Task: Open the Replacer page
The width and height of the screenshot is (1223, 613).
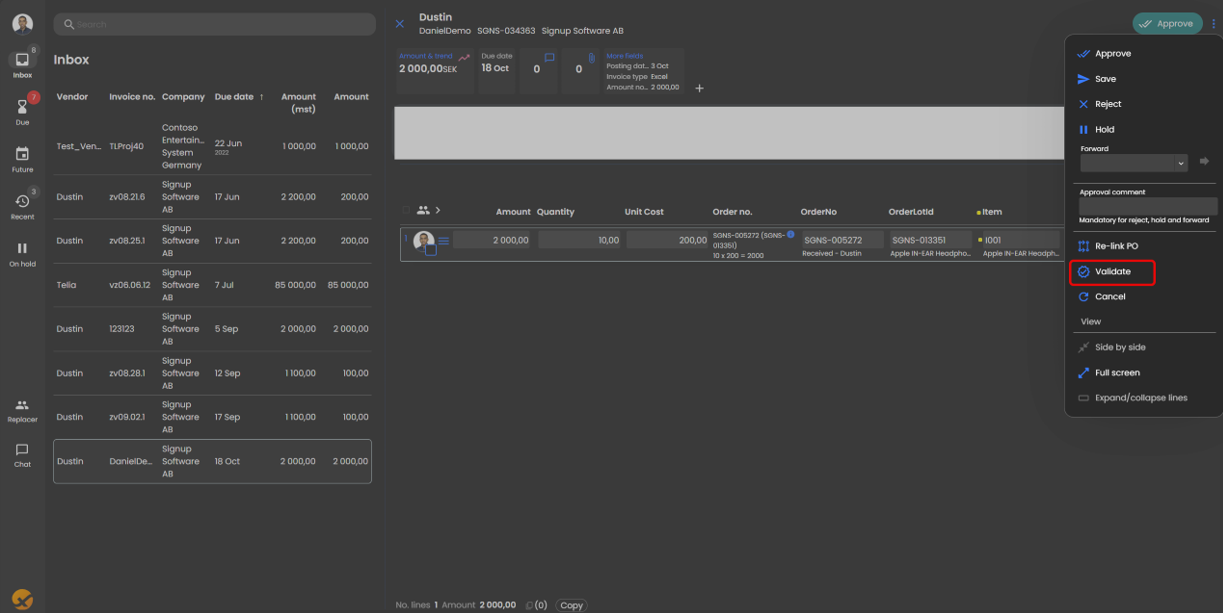Action: click(22, 410)
